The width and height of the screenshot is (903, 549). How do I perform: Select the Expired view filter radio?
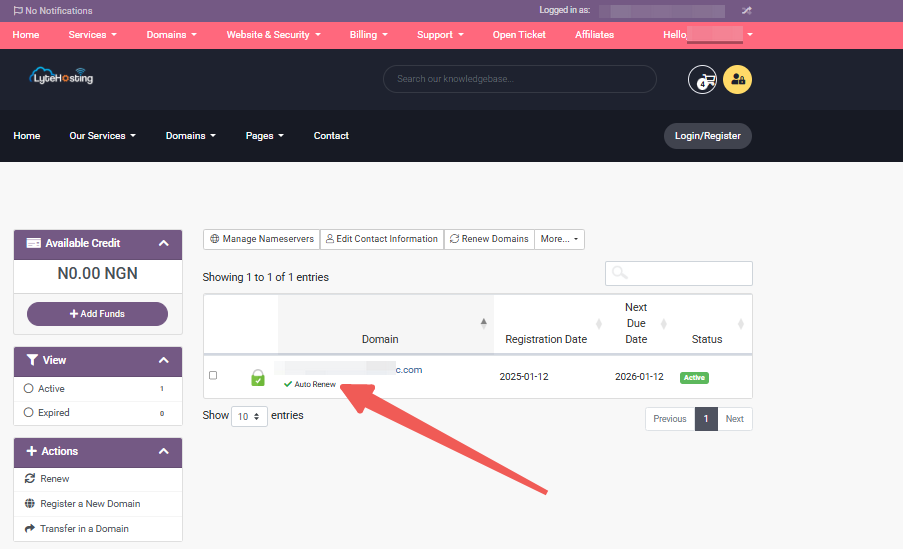tap(28, 412)
